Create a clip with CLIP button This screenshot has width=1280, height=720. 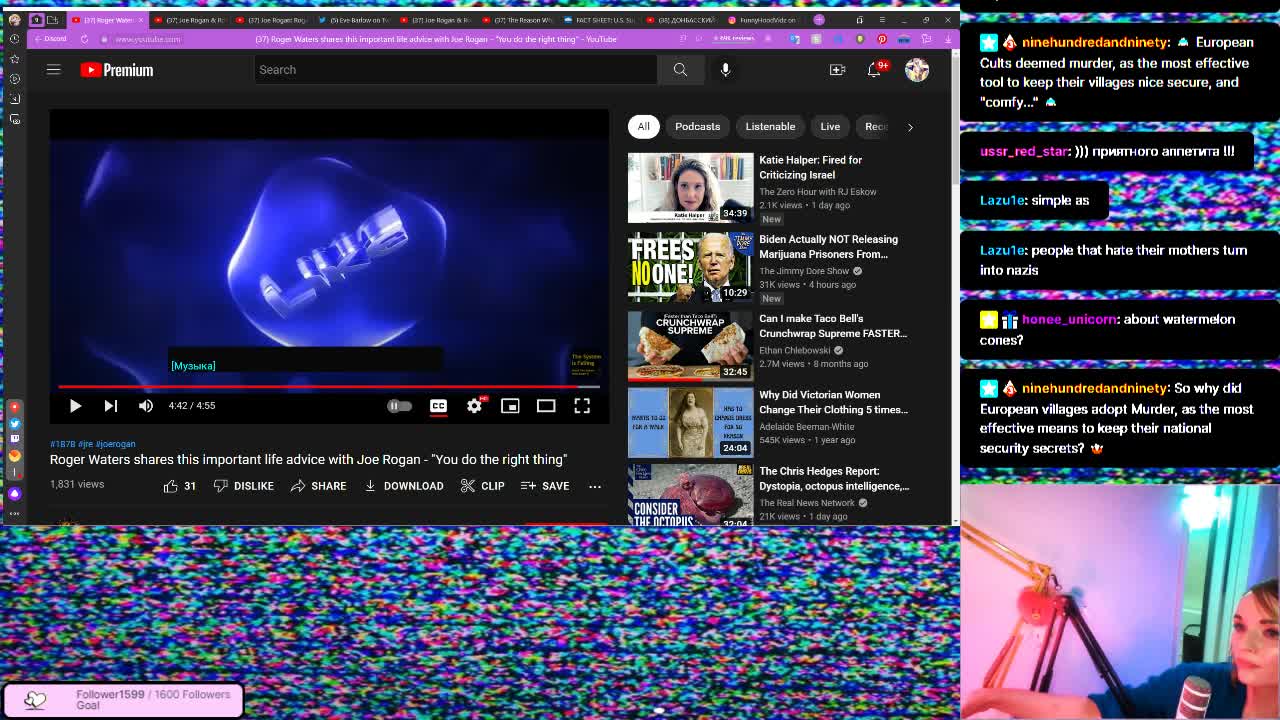(482, 486)
